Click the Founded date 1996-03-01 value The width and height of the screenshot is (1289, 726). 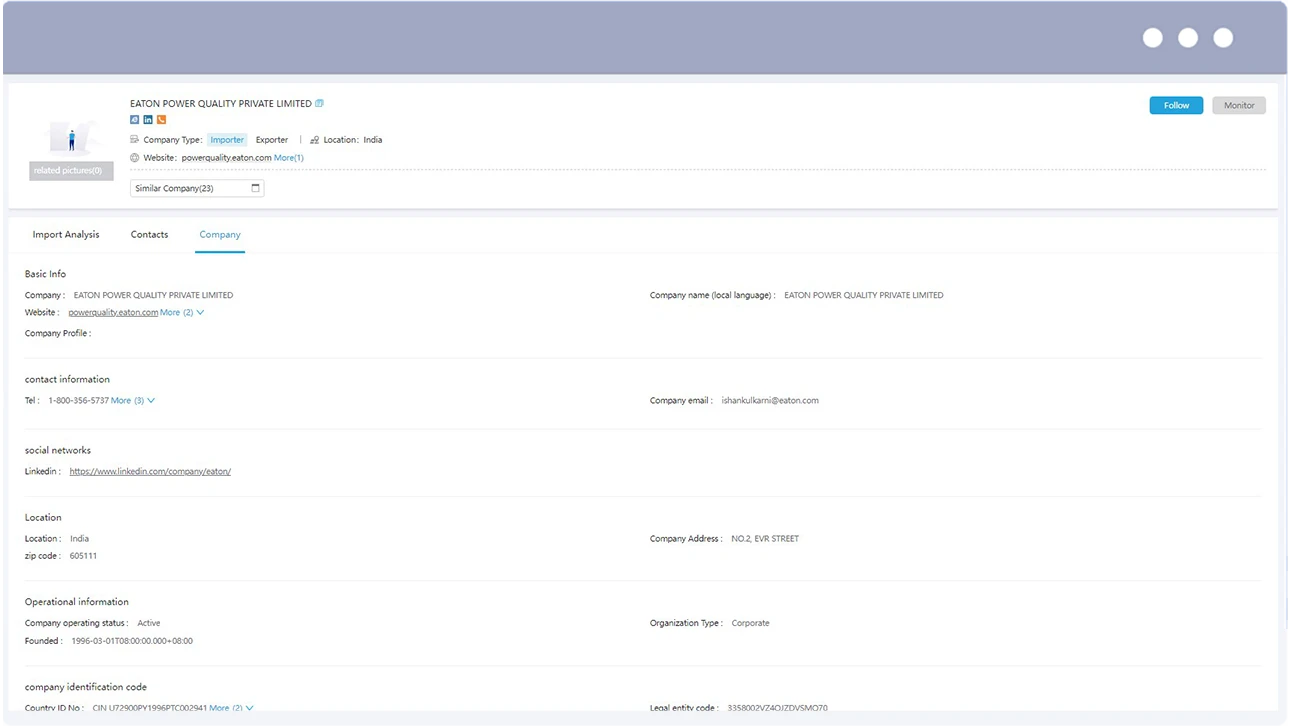point(132,641)
